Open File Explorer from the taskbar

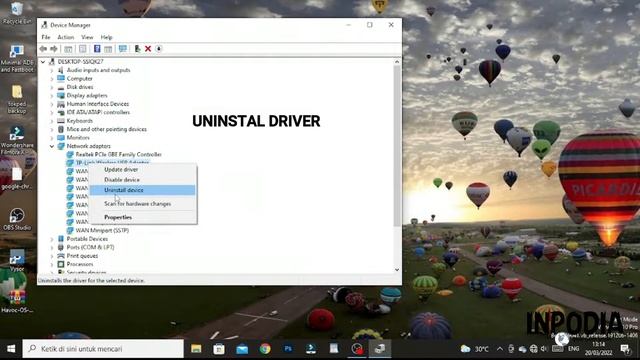[196, 349]
